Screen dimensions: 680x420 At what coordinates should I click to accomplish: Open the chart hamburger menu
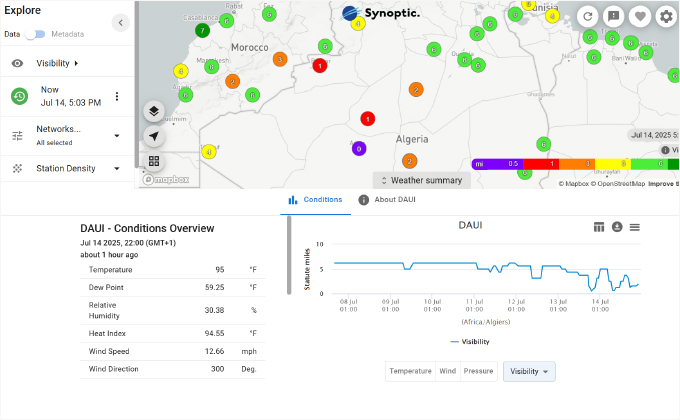coord(635,227)
